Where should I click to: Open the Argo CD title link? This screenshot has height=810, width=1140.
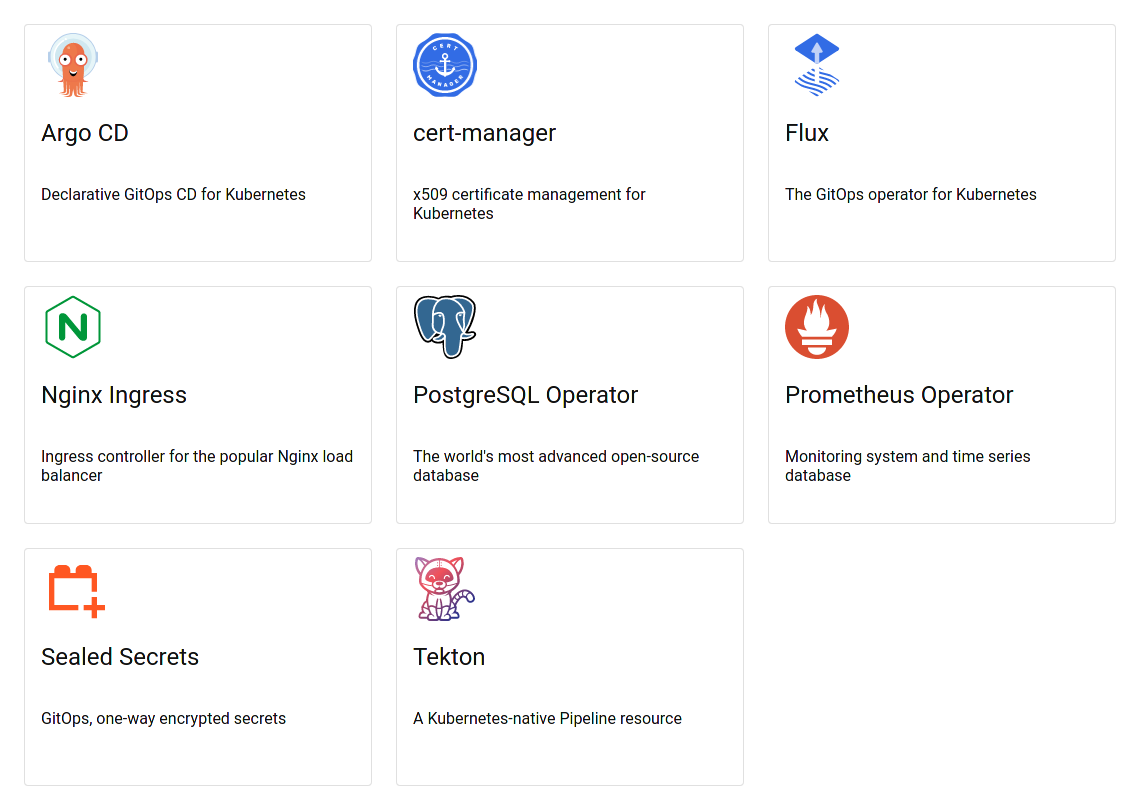(x=85, y=133)
